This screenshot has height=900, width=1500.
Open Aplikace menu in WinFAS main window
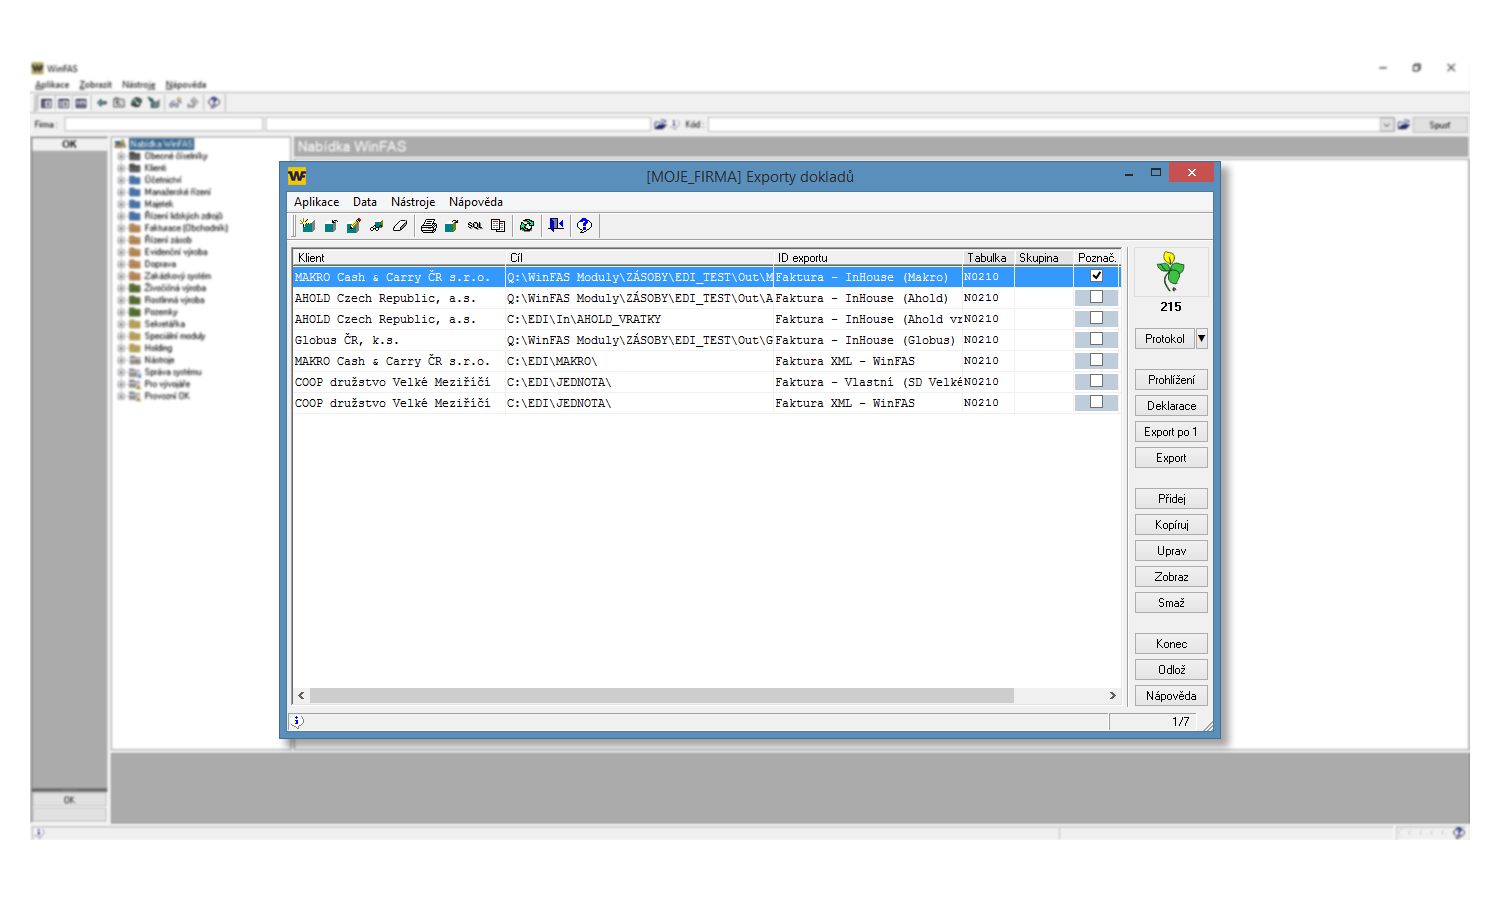pyautogui.click(x=52, y=85)
